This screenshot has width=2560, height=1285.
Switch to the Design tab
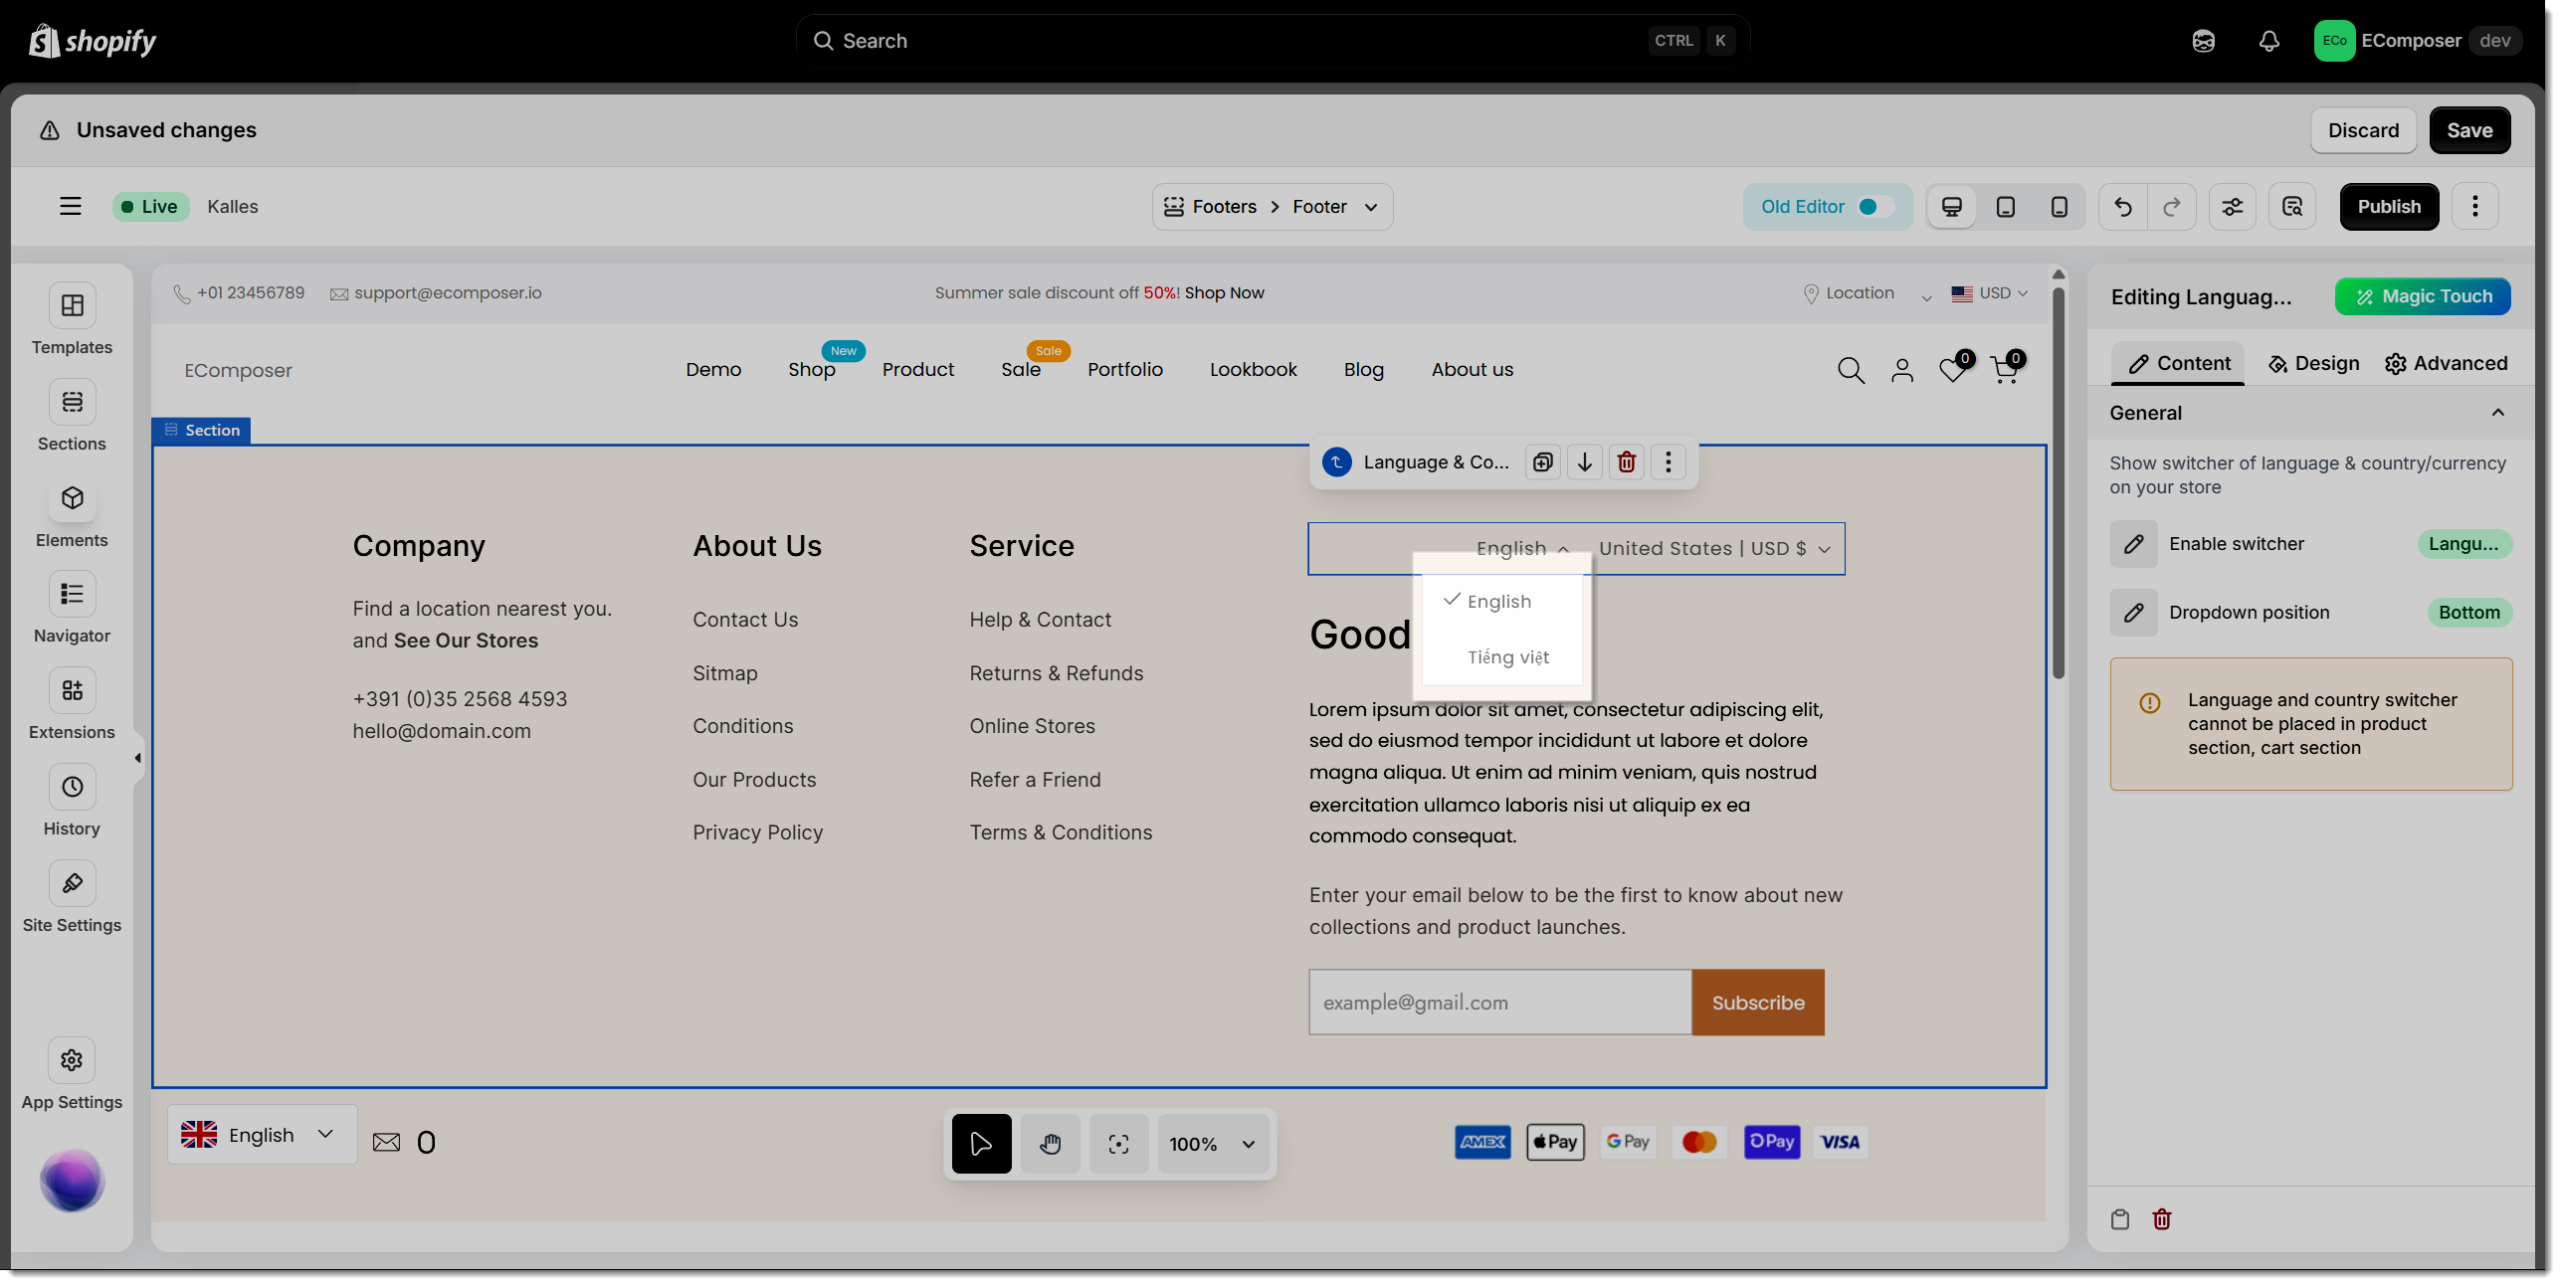2313,363
